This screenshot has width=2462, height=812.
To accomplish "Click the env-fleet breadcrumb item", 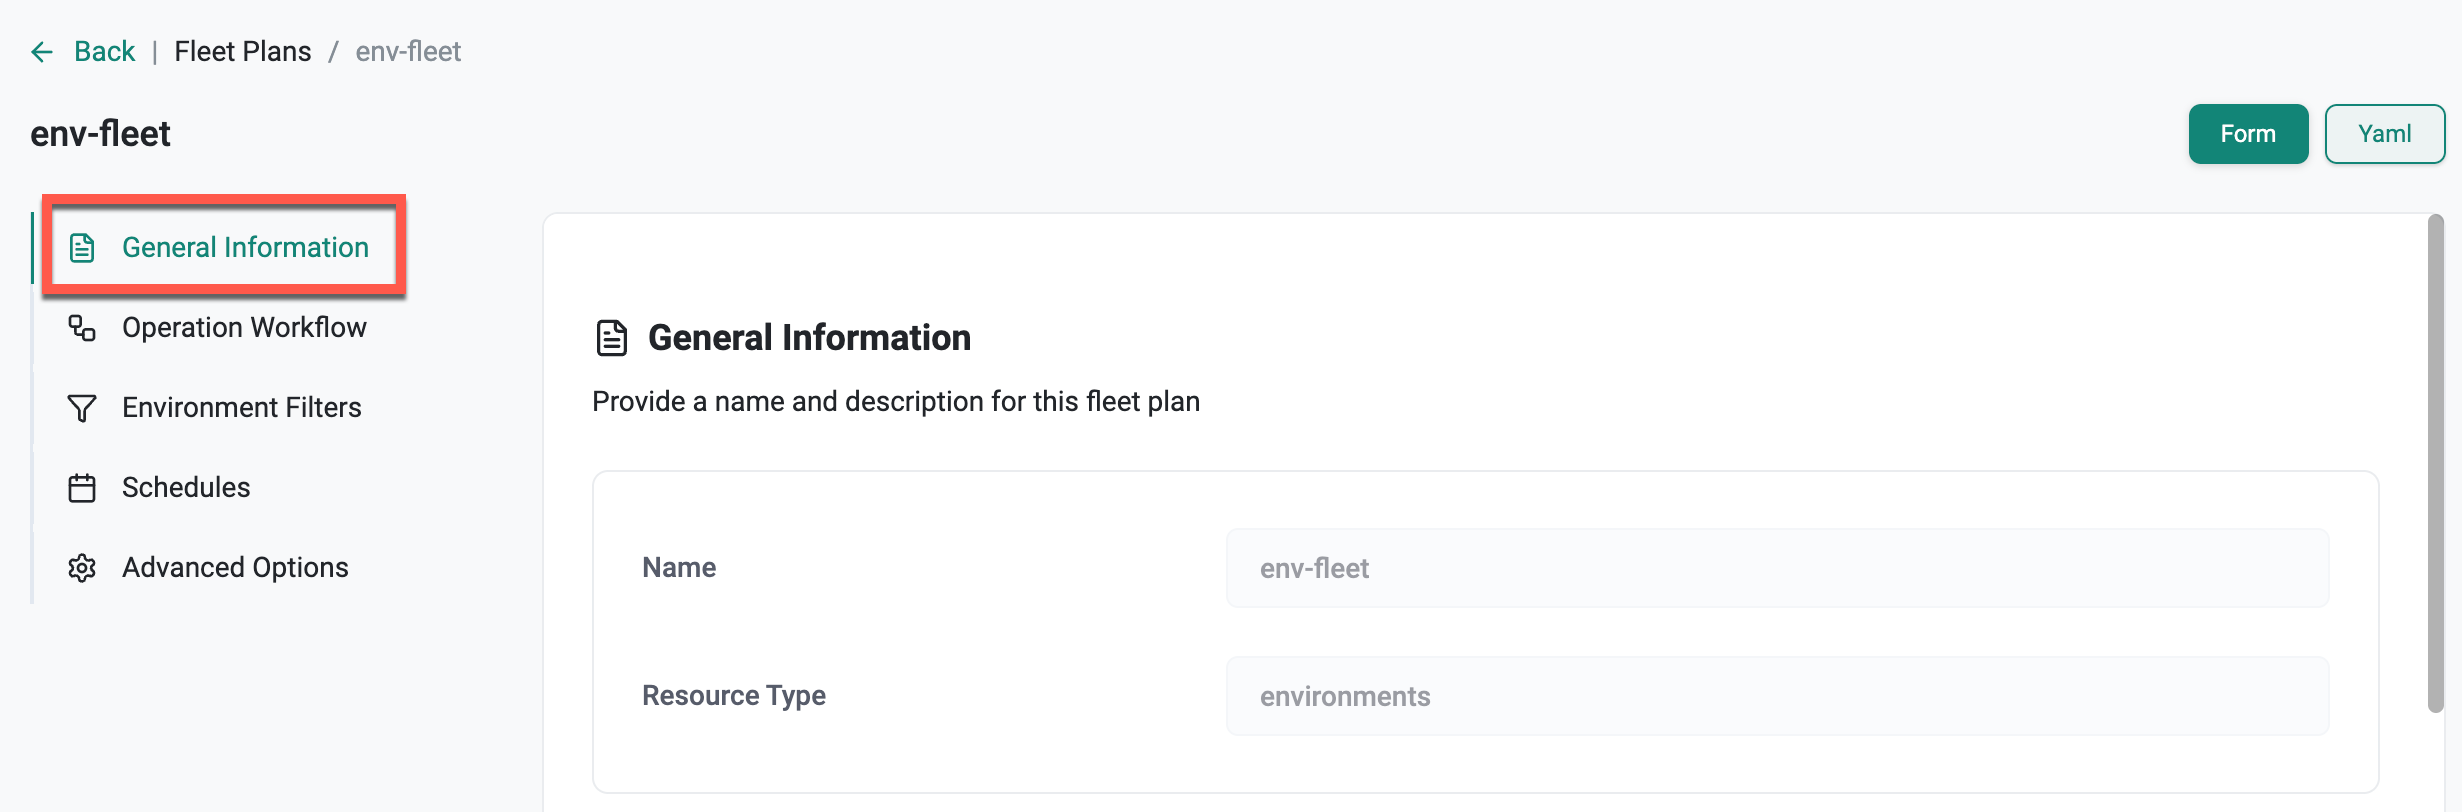I will point(408,52).
